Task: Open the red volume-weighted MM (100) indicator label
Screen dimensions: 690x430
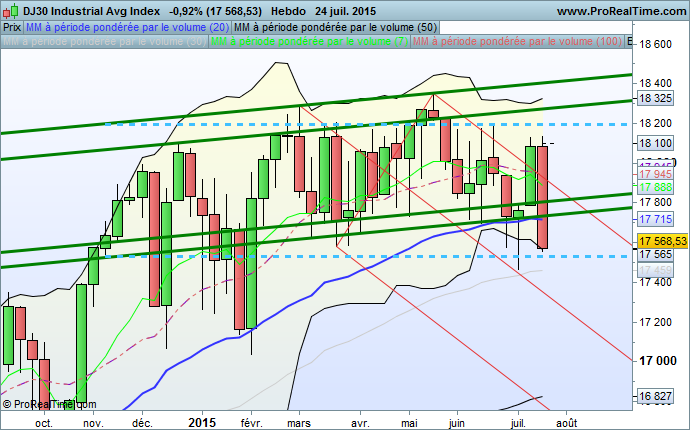Action: click(517, 41)
